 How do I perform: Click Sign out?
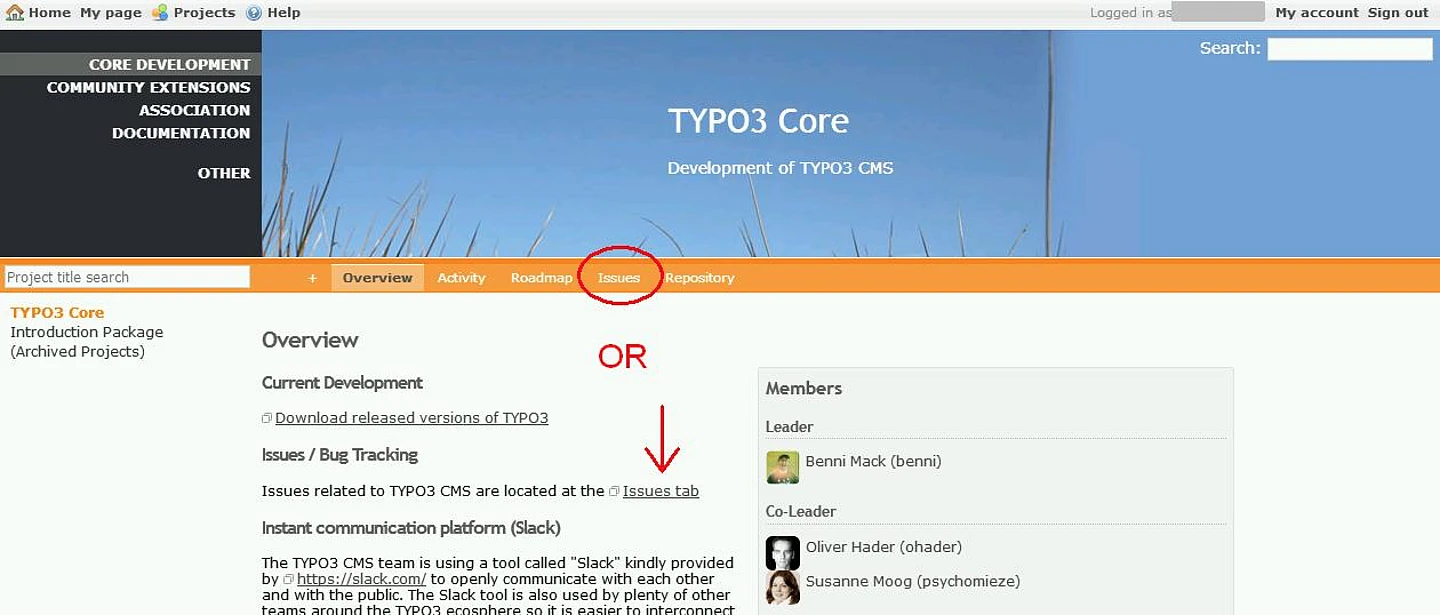(x=1397, y=13)
